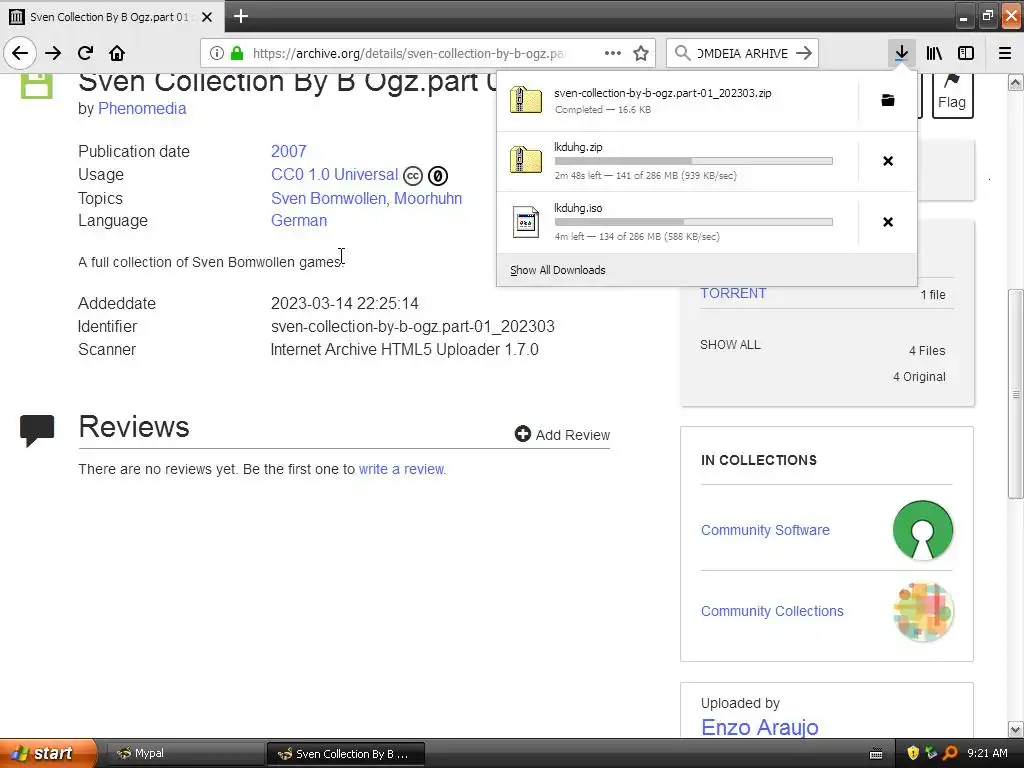Go back to the previous page

[x=20, y=53]
